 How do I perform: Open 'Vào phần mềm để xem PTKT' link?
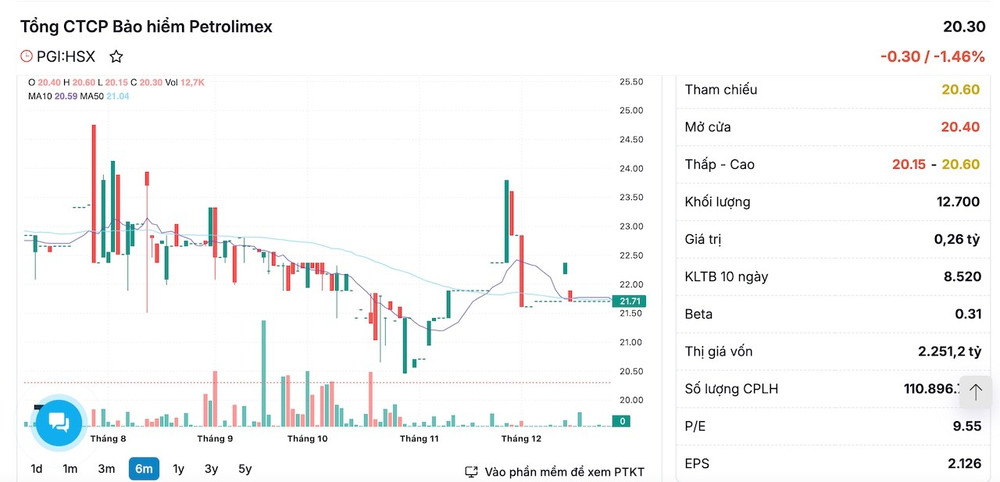(564, 471)
